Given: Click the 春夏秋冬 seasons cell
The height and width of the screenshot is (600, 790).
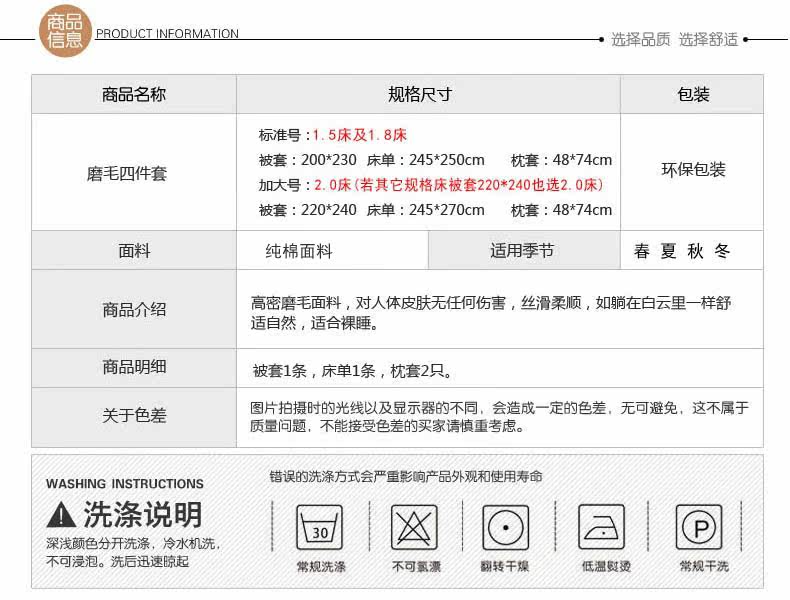Looking at the screenshot, I should tap(682, 251).
